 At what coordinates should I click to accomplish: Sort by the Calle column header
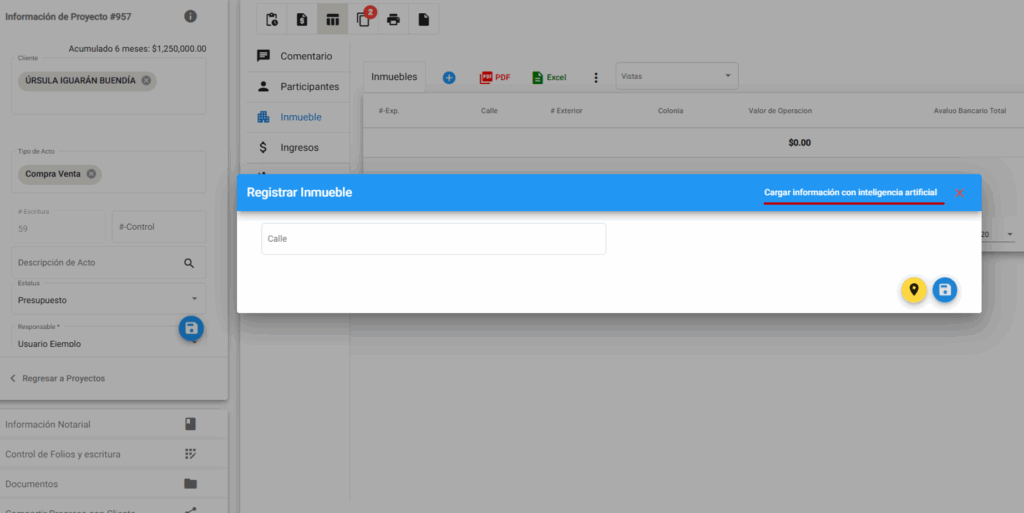click(489, 111)
